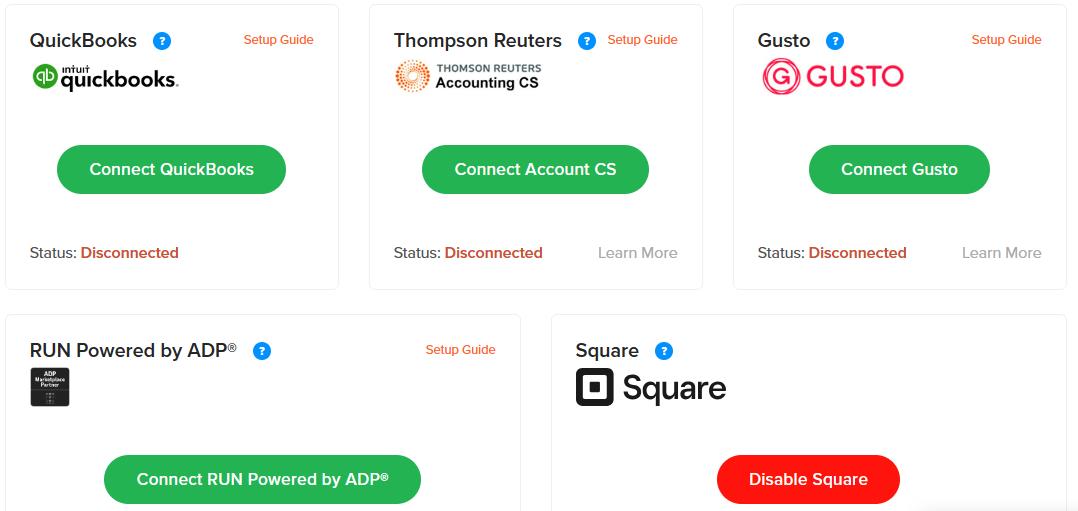The image size is (1078, 511).
Task: Open the QuickBooks Setup Guide link
Action: pyautogui.click(x=278, y=40)
